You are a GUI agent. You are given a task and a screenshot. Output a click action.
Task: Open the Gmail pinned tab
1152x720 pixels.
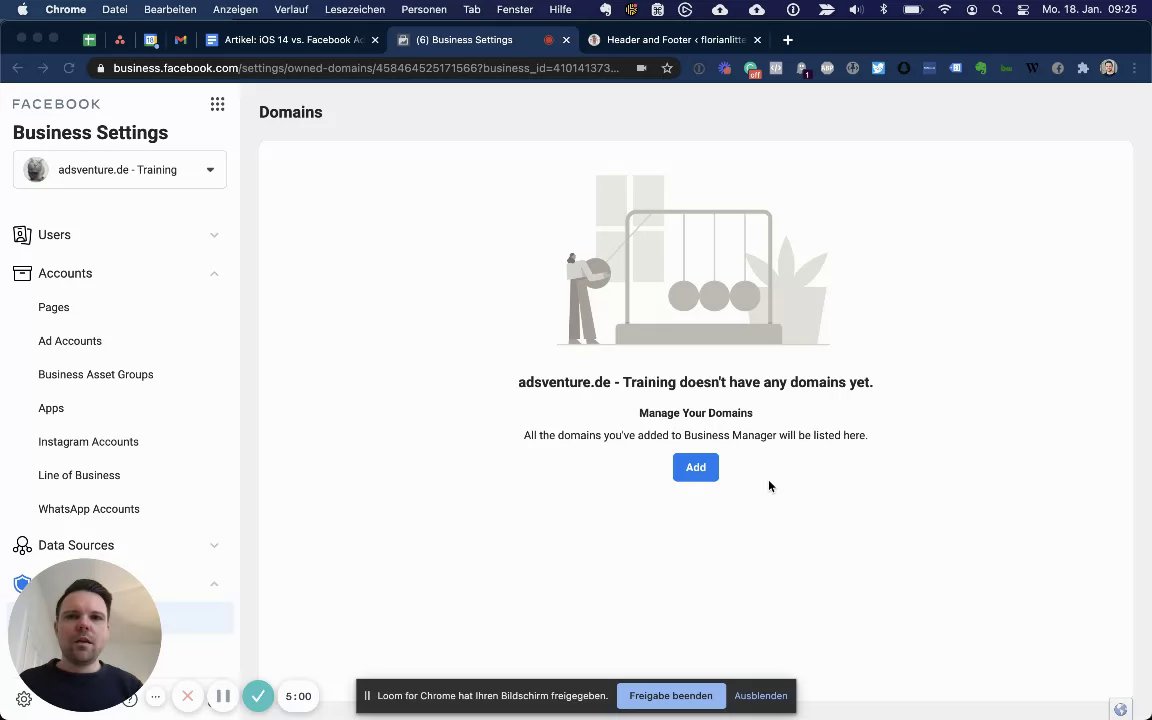181,40
